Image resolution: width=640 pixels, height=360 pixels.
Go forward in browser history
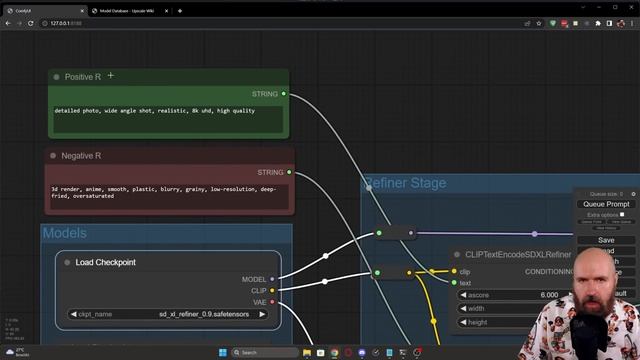tap(19, 24)
